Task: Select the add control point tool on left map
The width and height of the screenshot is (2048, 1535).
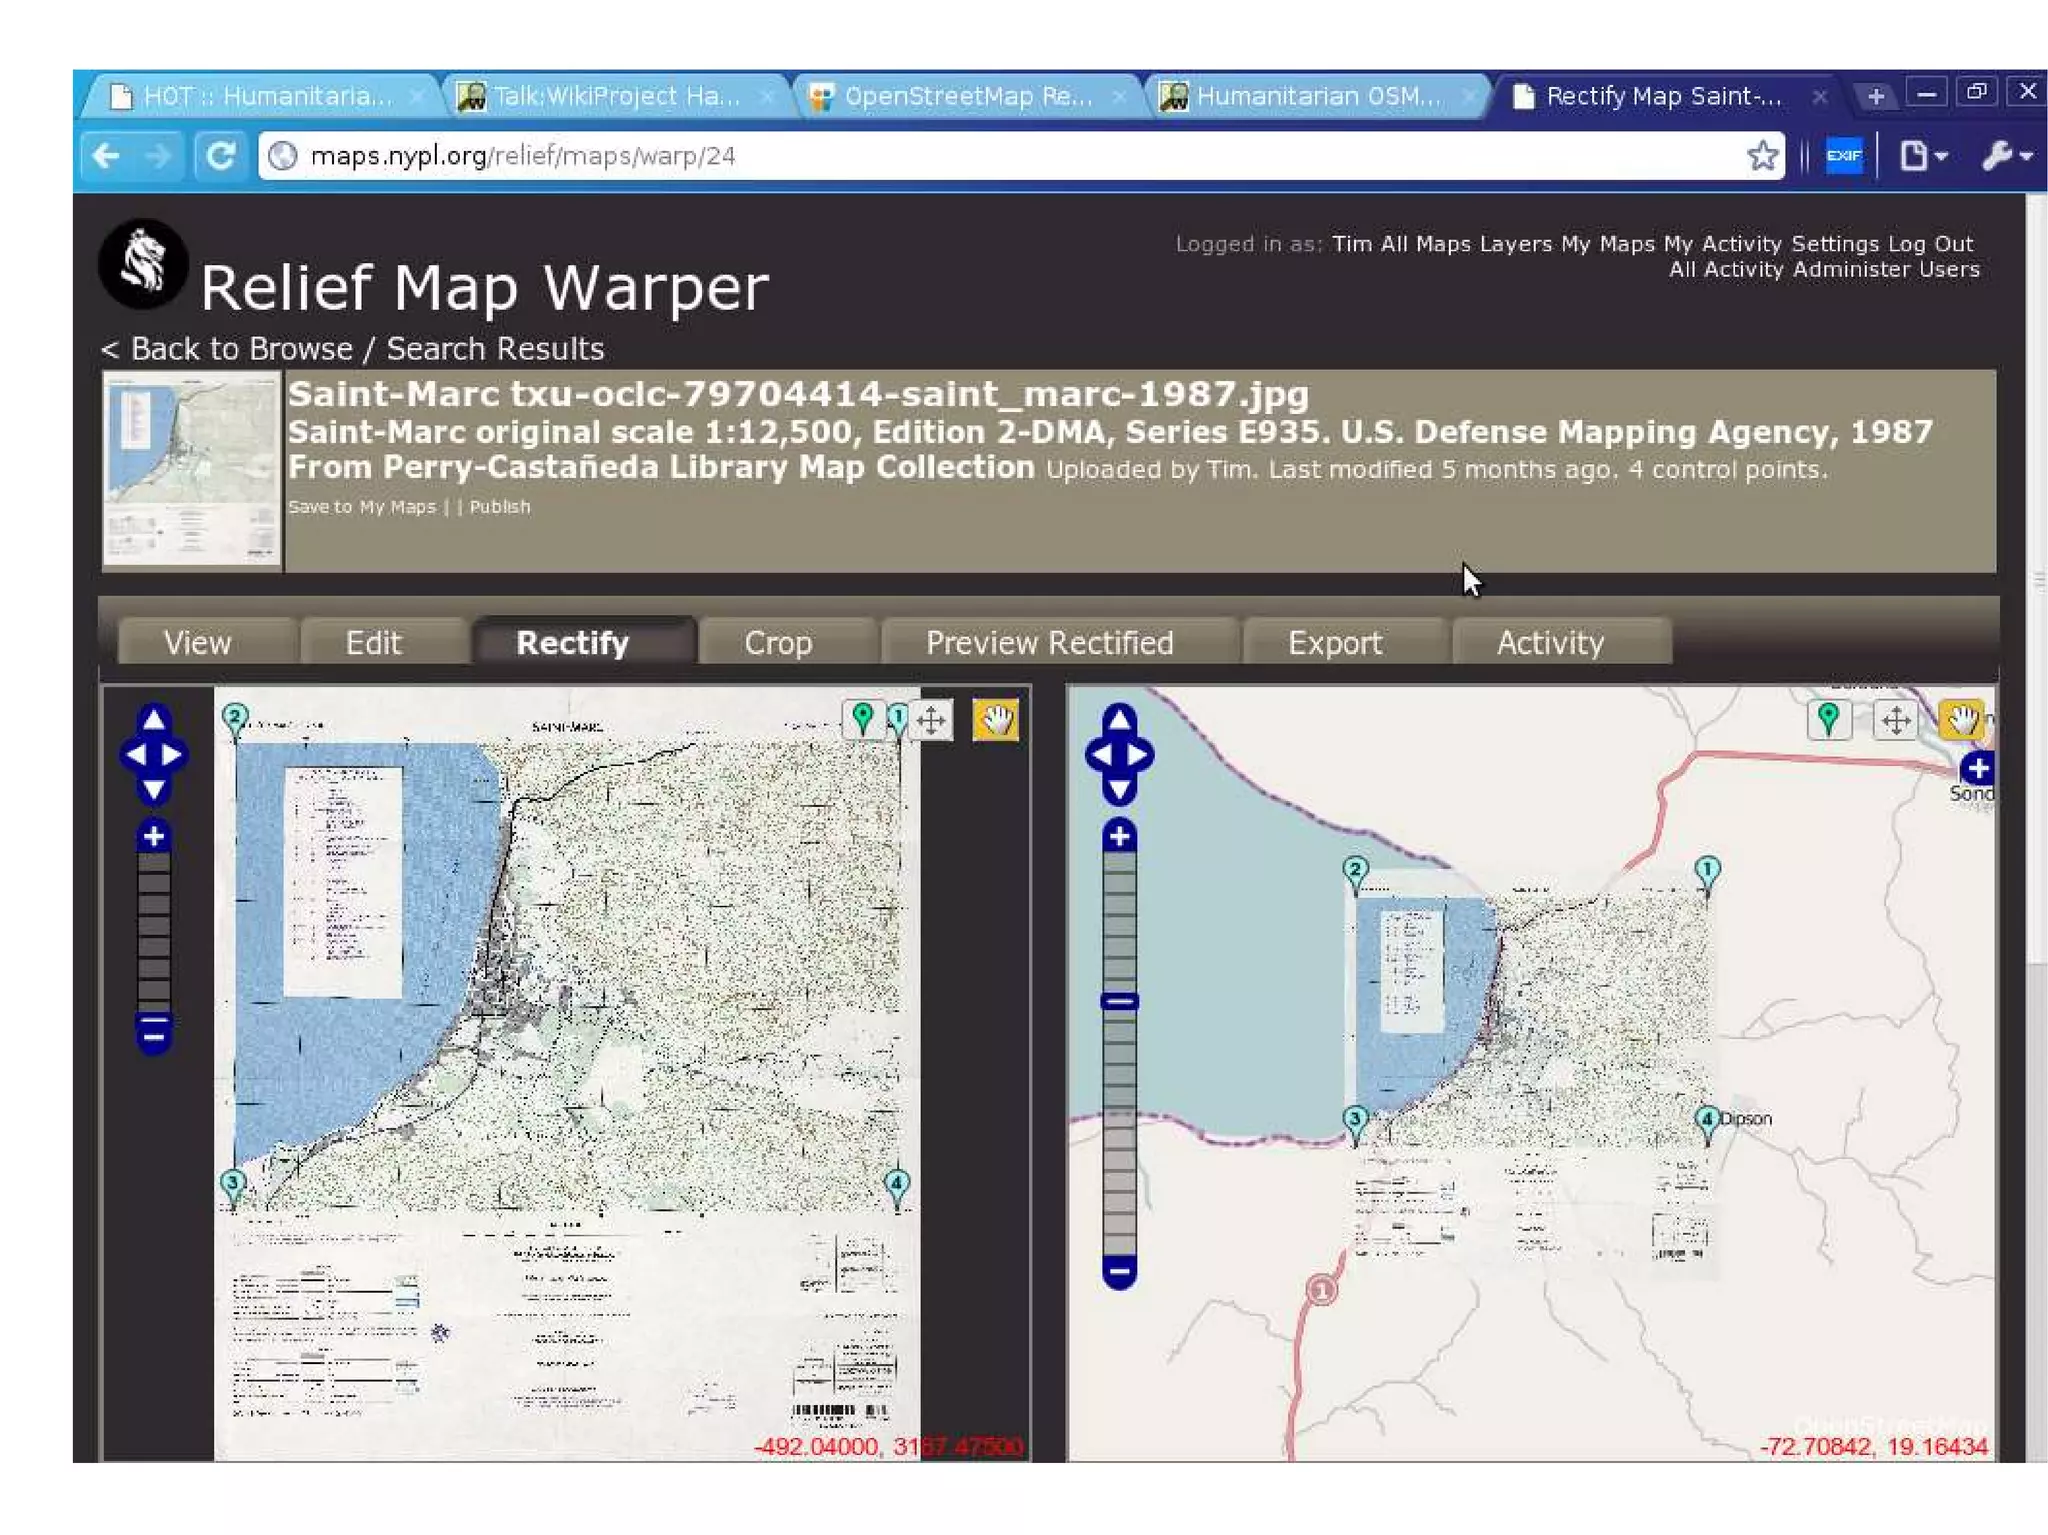Action: pyautogui.click(x=863, y=718)
